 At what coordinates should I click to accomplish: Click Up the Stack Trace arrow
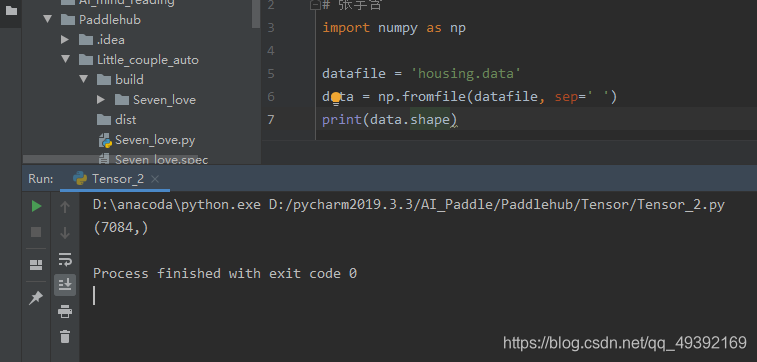pyautogui.click(x=65, y=207)
